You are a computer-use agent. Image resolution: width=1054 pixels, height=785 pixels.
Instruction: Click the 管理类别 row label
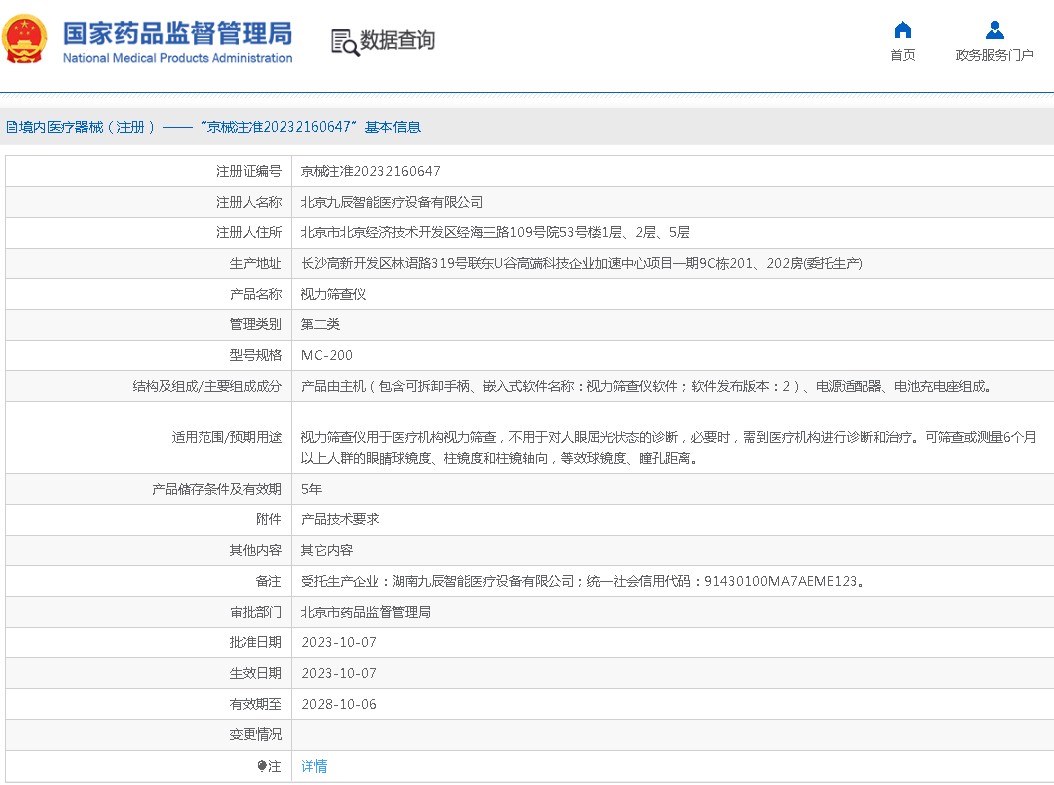[x=255, y=325]
